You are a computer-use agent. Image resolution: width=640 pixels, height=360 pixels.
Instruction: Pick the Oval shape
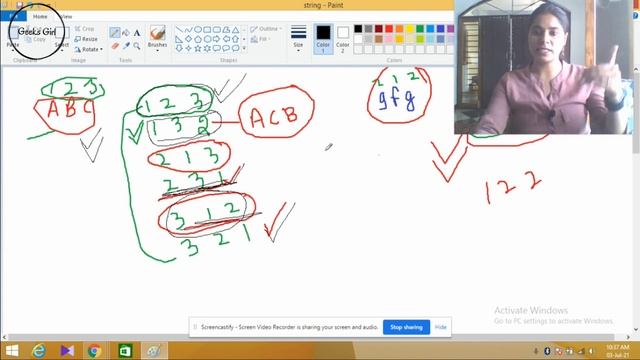click(x=198, y=29)
